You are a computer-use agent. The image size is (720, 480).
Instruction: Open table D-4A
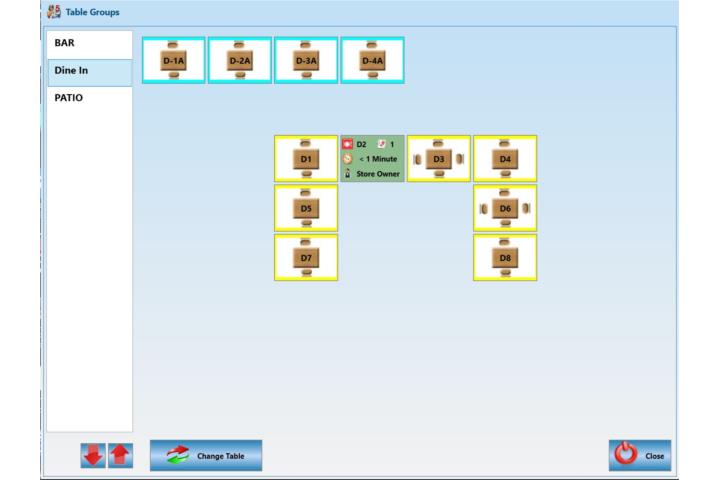click(372, 60)
